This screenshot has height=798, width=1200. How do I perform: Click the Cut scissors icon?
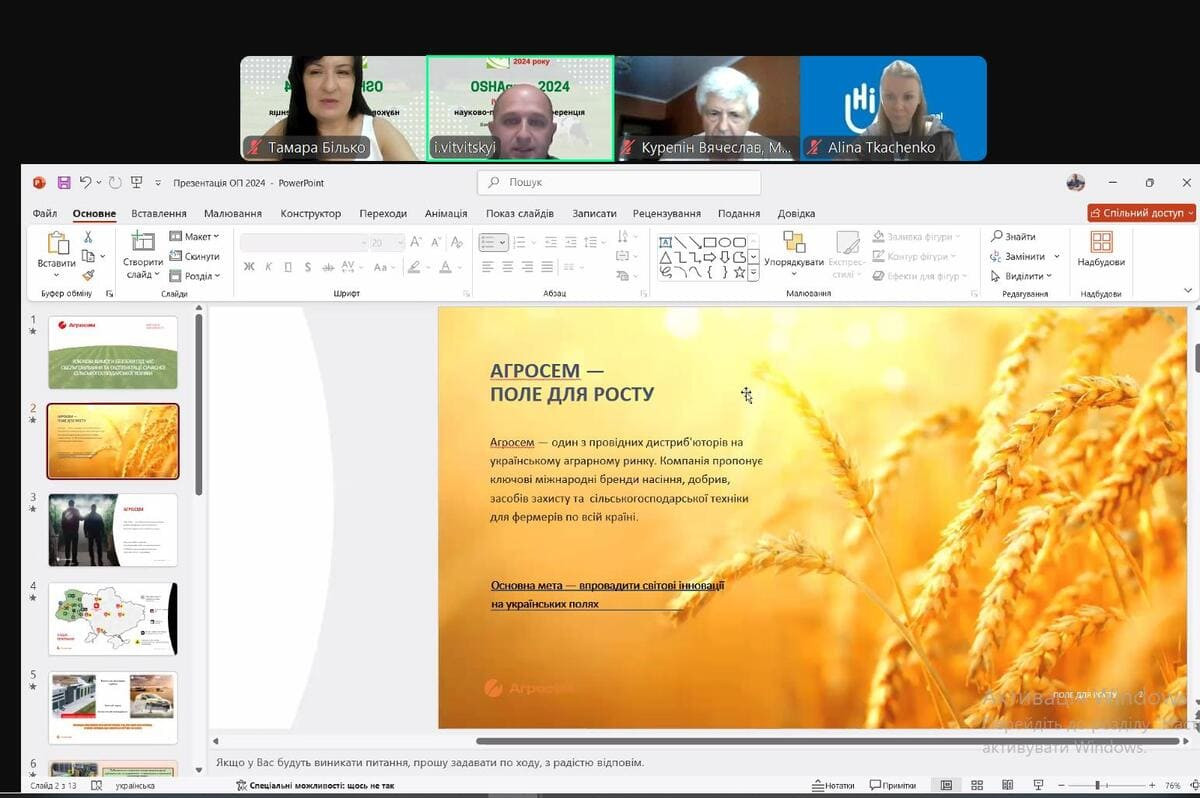[x=88, y=238]
